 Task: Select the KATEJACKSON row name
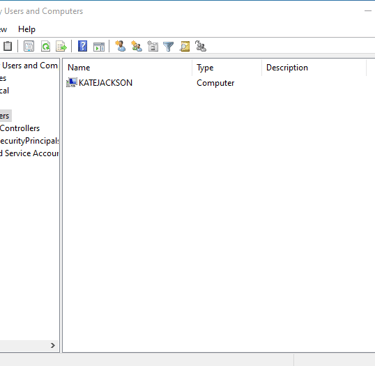pos(105,83)
